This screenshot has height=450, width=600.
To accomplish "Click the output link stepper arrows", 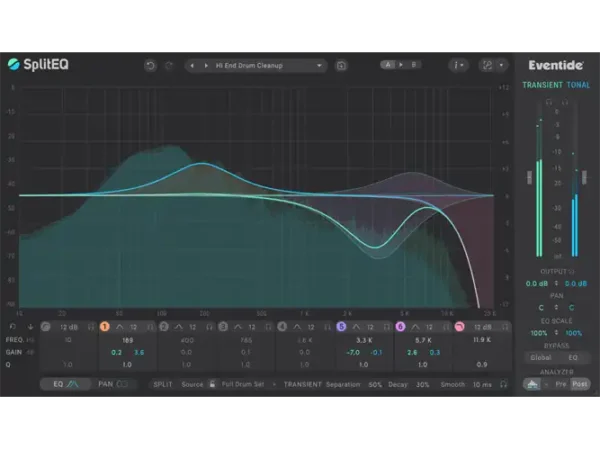I will pyautogui.click(x=556, y=284).
